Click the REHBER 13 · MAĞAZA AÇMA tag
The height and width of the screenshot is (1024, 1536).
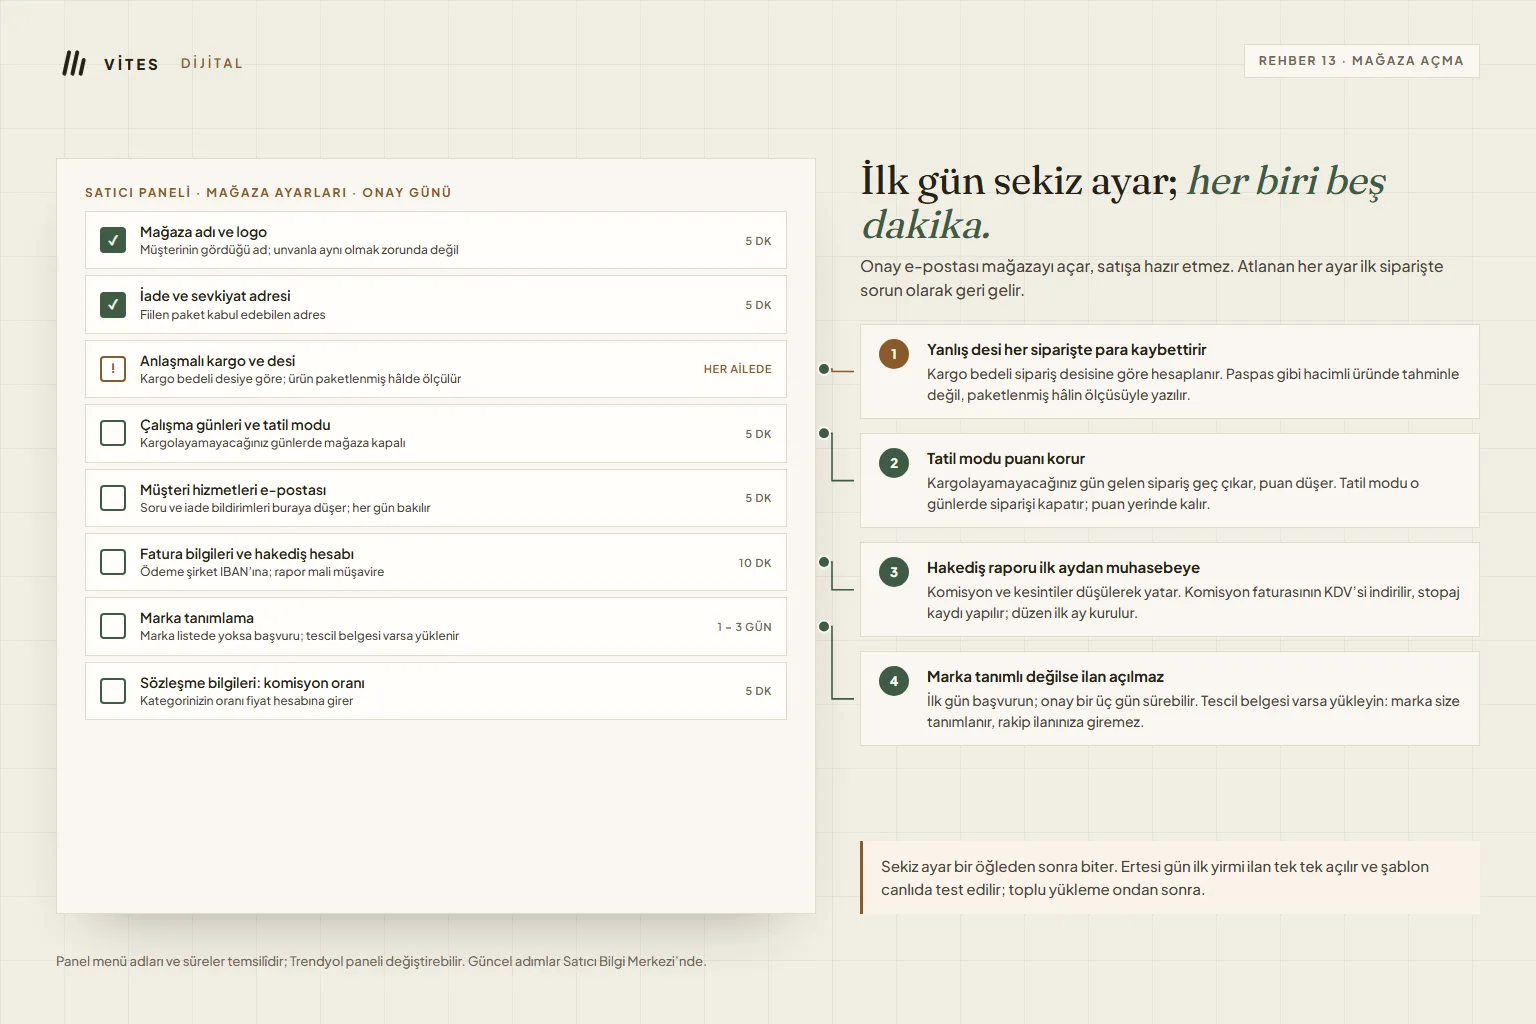(1361, 61)
